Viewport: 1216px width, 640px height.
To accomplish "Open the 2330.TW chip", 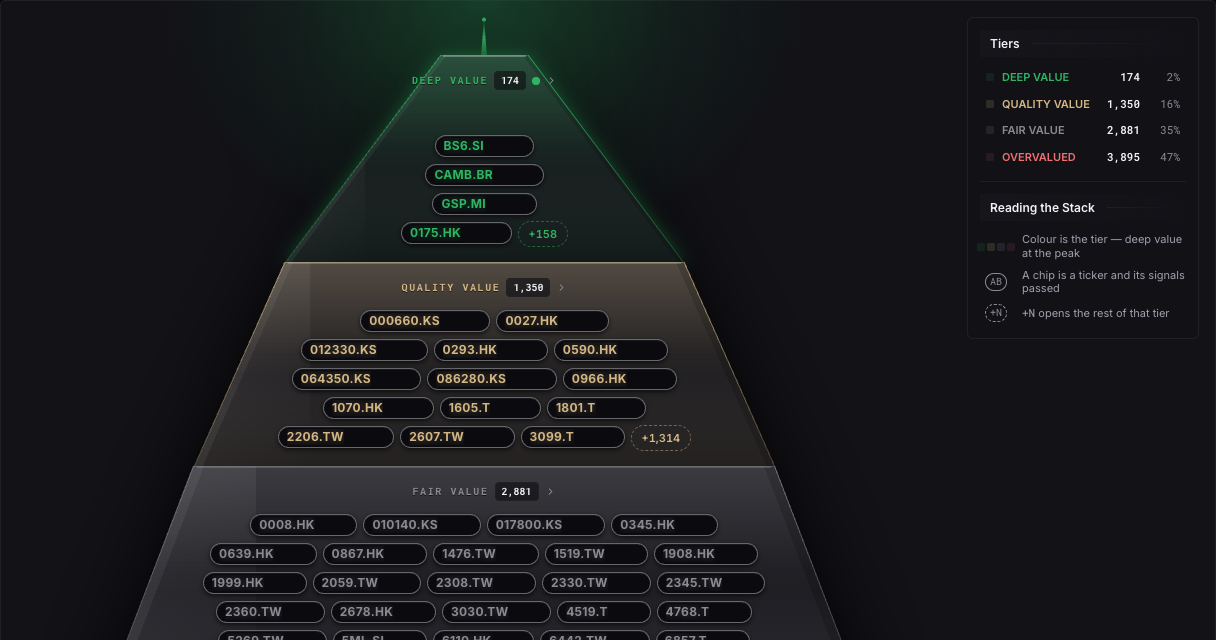I will pos(597,583).
